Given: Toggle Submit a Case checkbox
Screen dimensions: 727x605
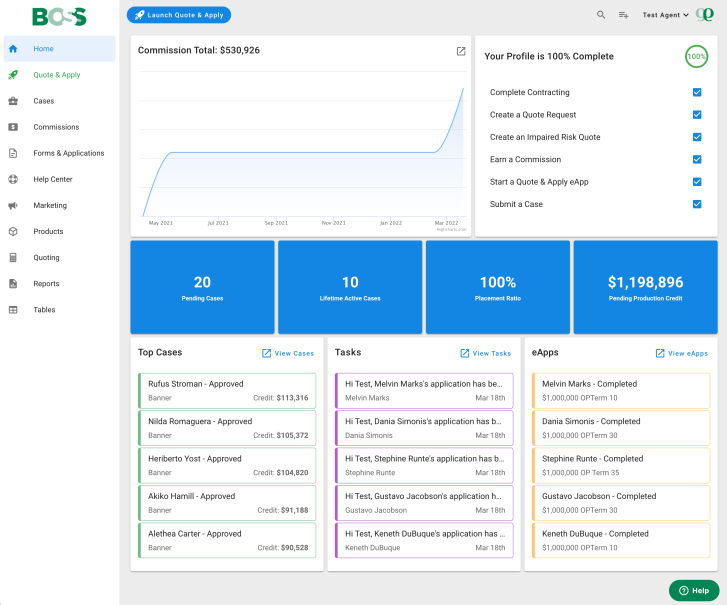Looking at the screenshot, I should [x=697, y=204].
